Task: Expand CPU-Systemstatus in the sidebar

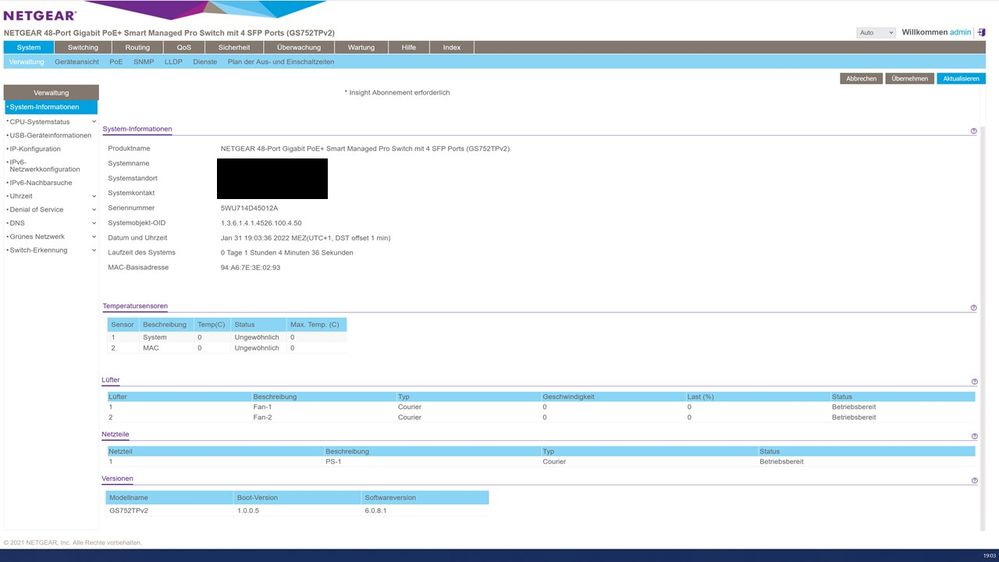Action: click(94, 122)
